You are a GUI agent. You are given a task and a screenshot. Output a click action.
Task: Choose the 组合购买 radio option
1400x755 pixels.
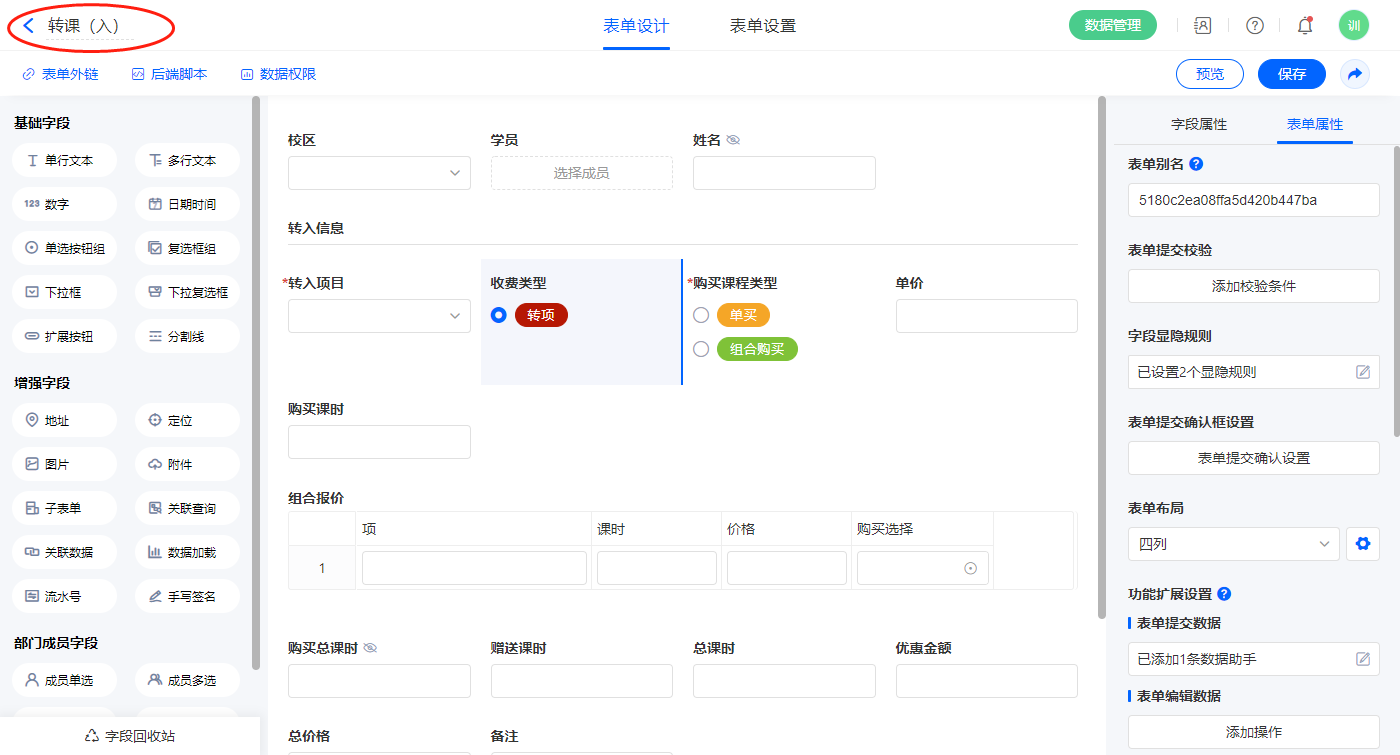701,349
